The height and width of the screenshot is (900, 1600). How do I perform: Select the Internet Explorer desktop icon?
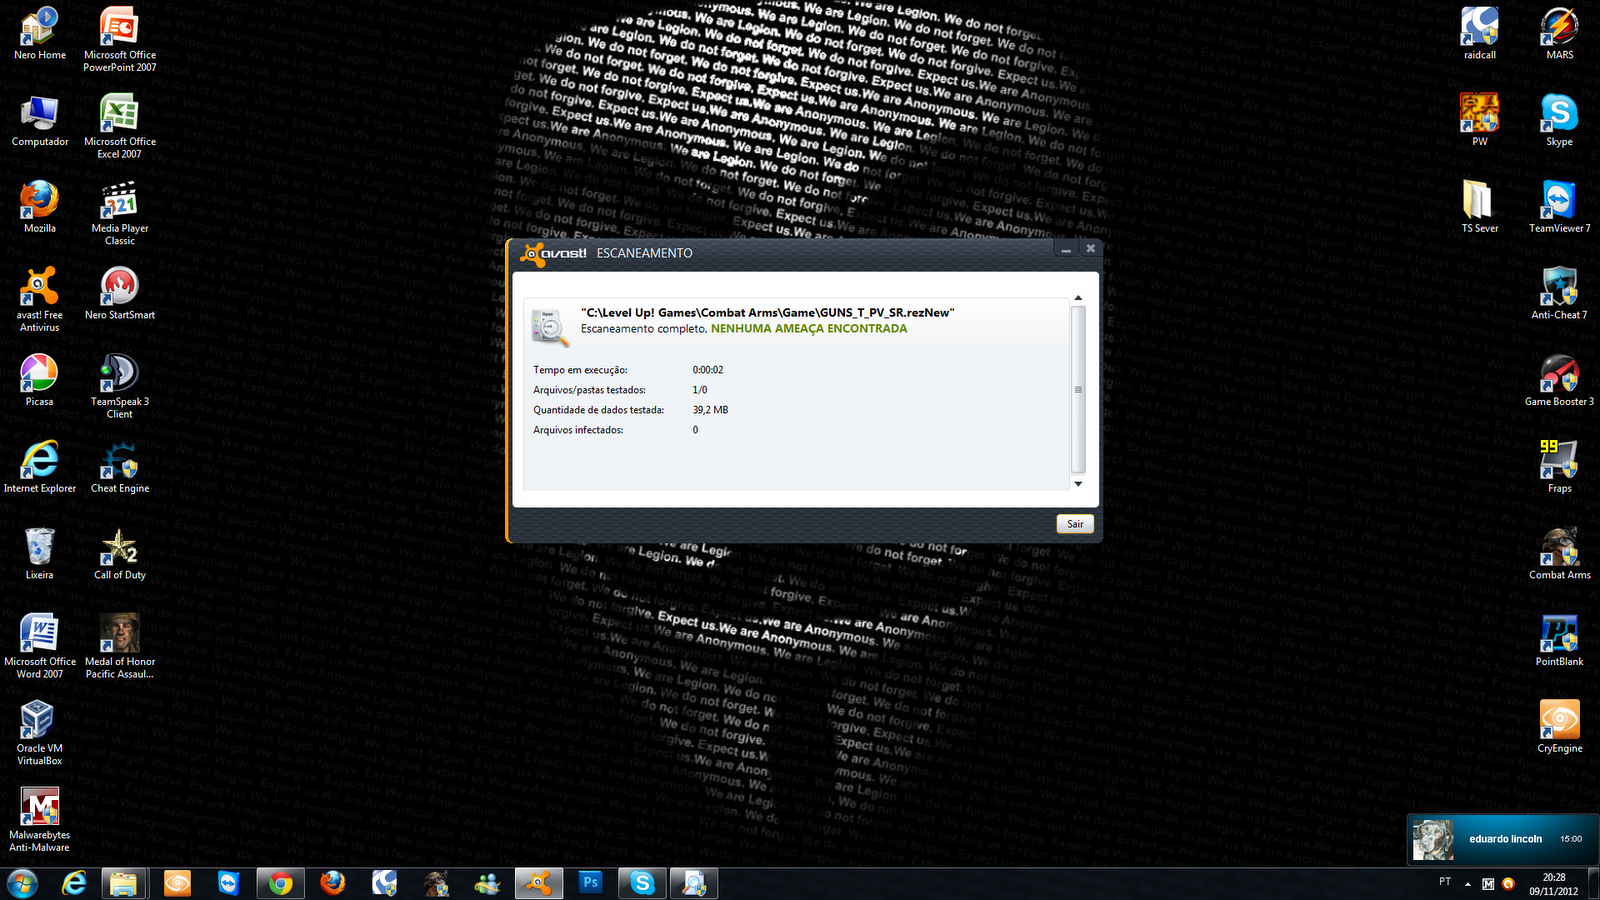click(x=40, y=467)
